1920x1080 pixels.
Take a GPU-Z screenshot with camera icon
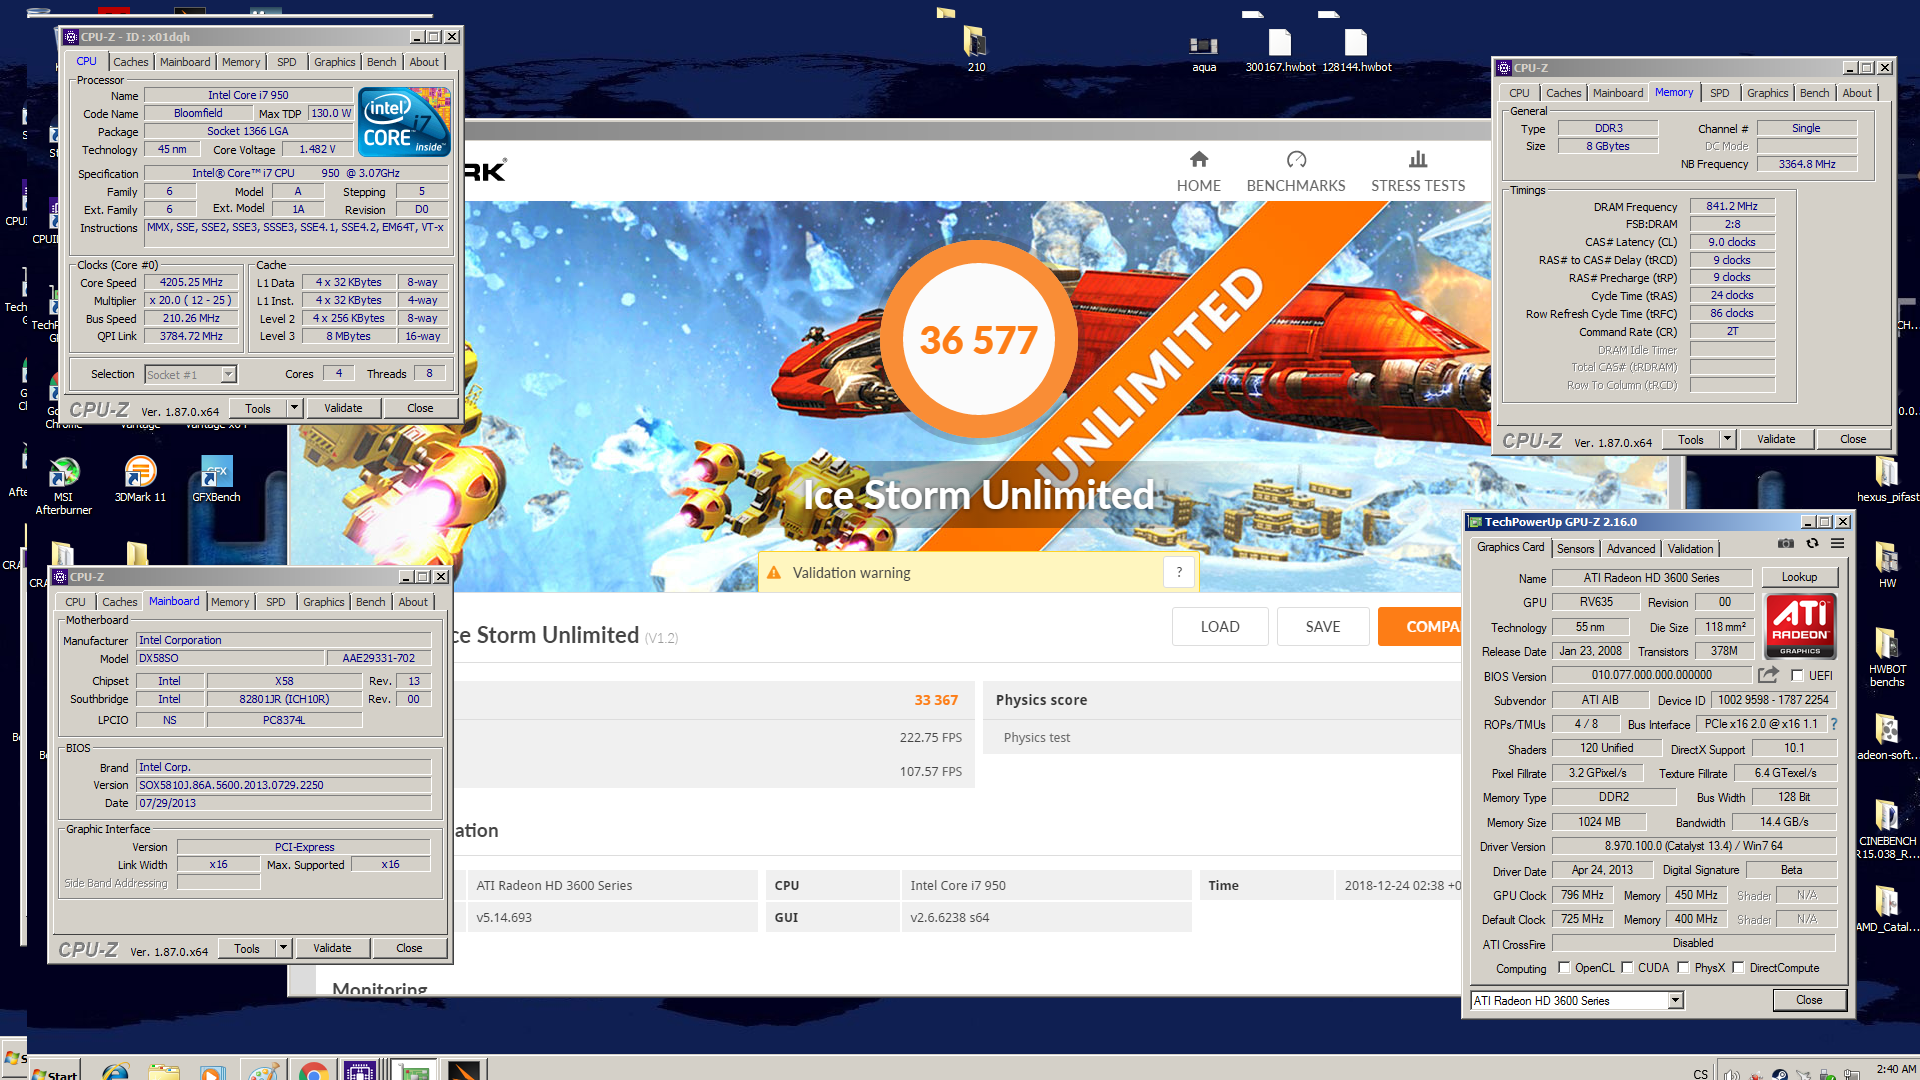point(1785,544)
